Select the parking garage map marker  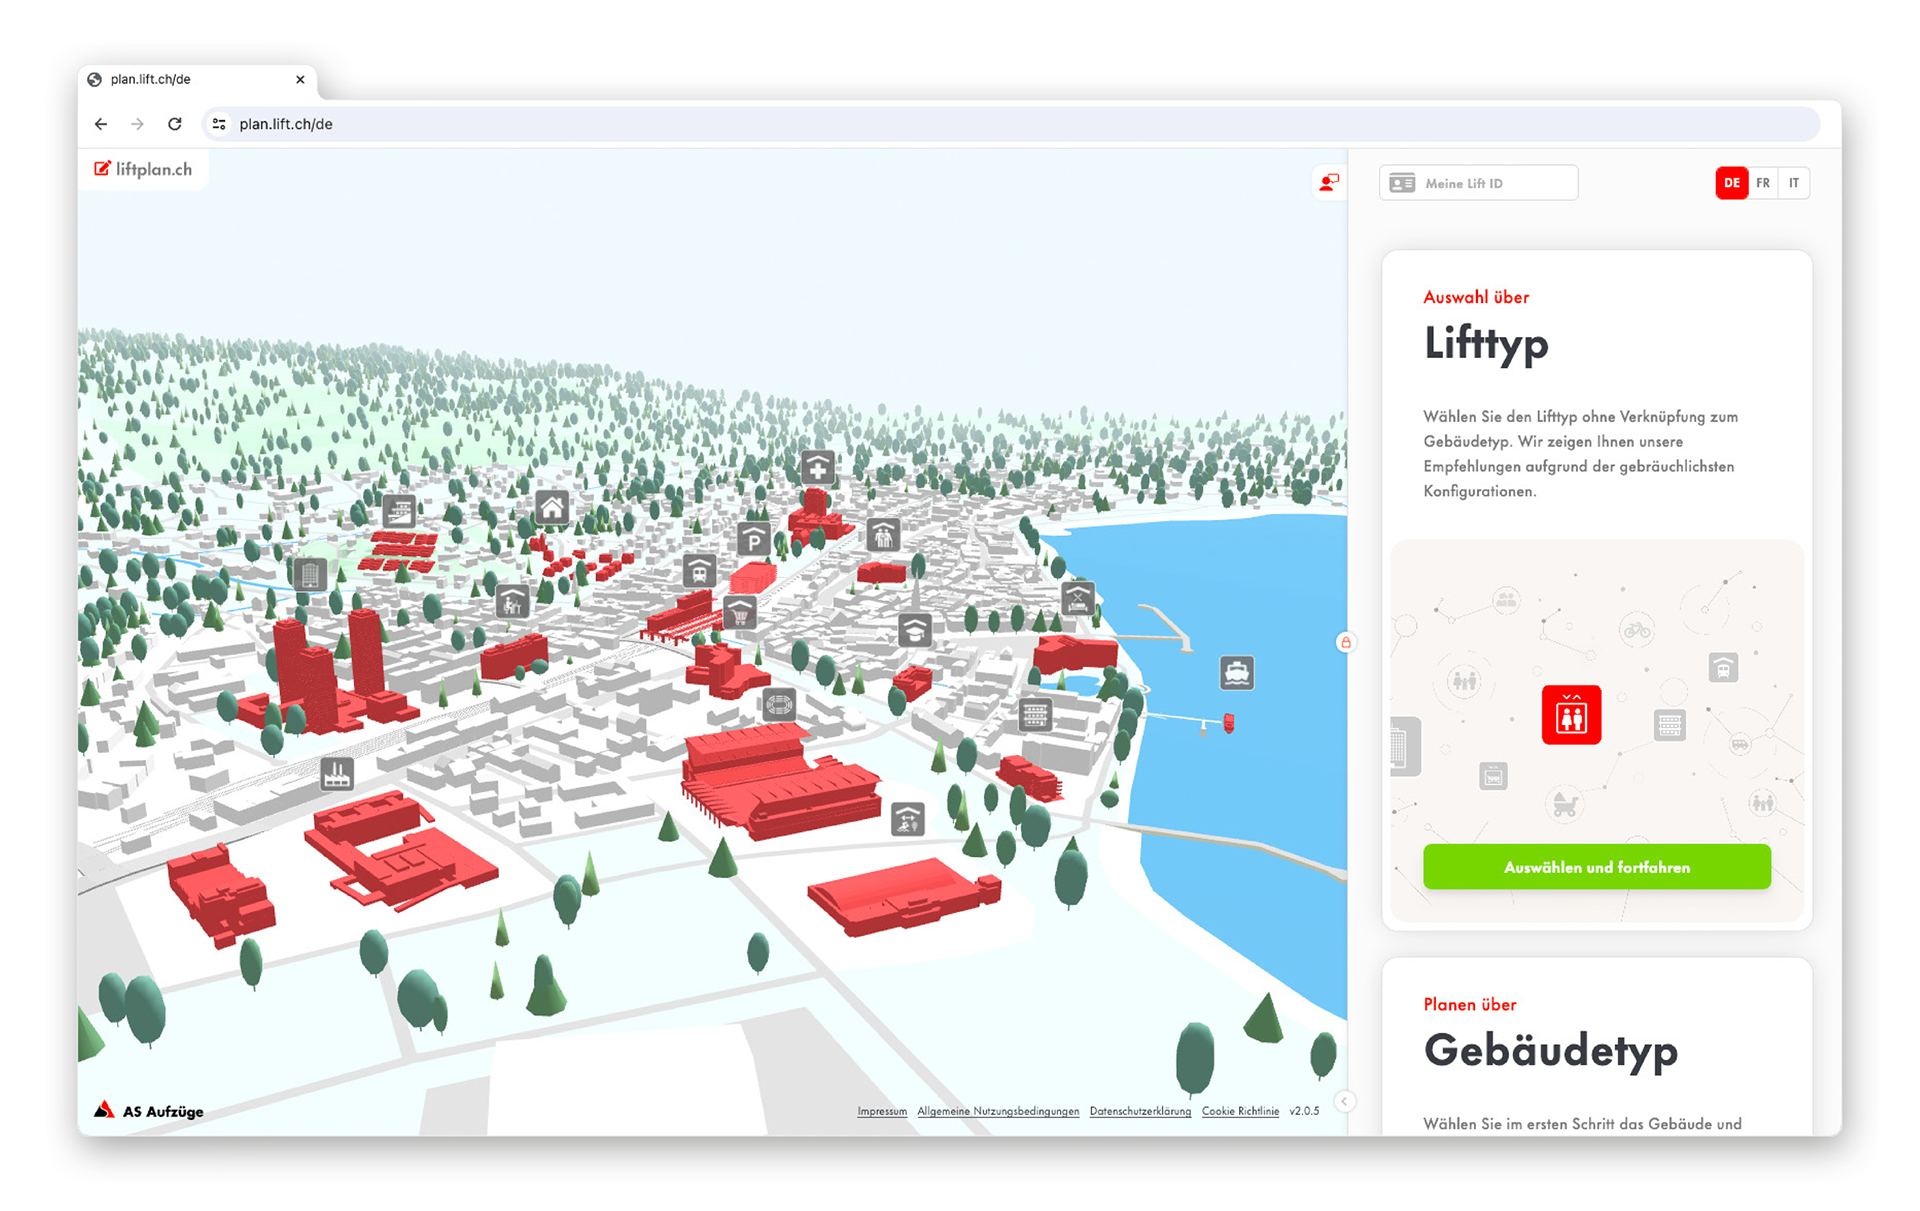754,540
